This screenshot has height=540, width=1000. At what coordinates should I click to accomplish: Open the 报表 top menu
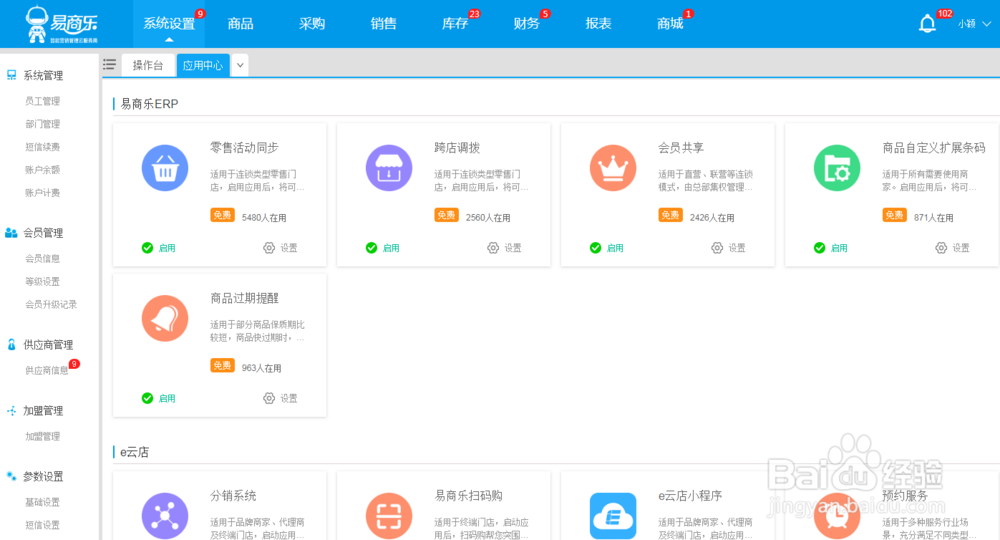[598, 24]
